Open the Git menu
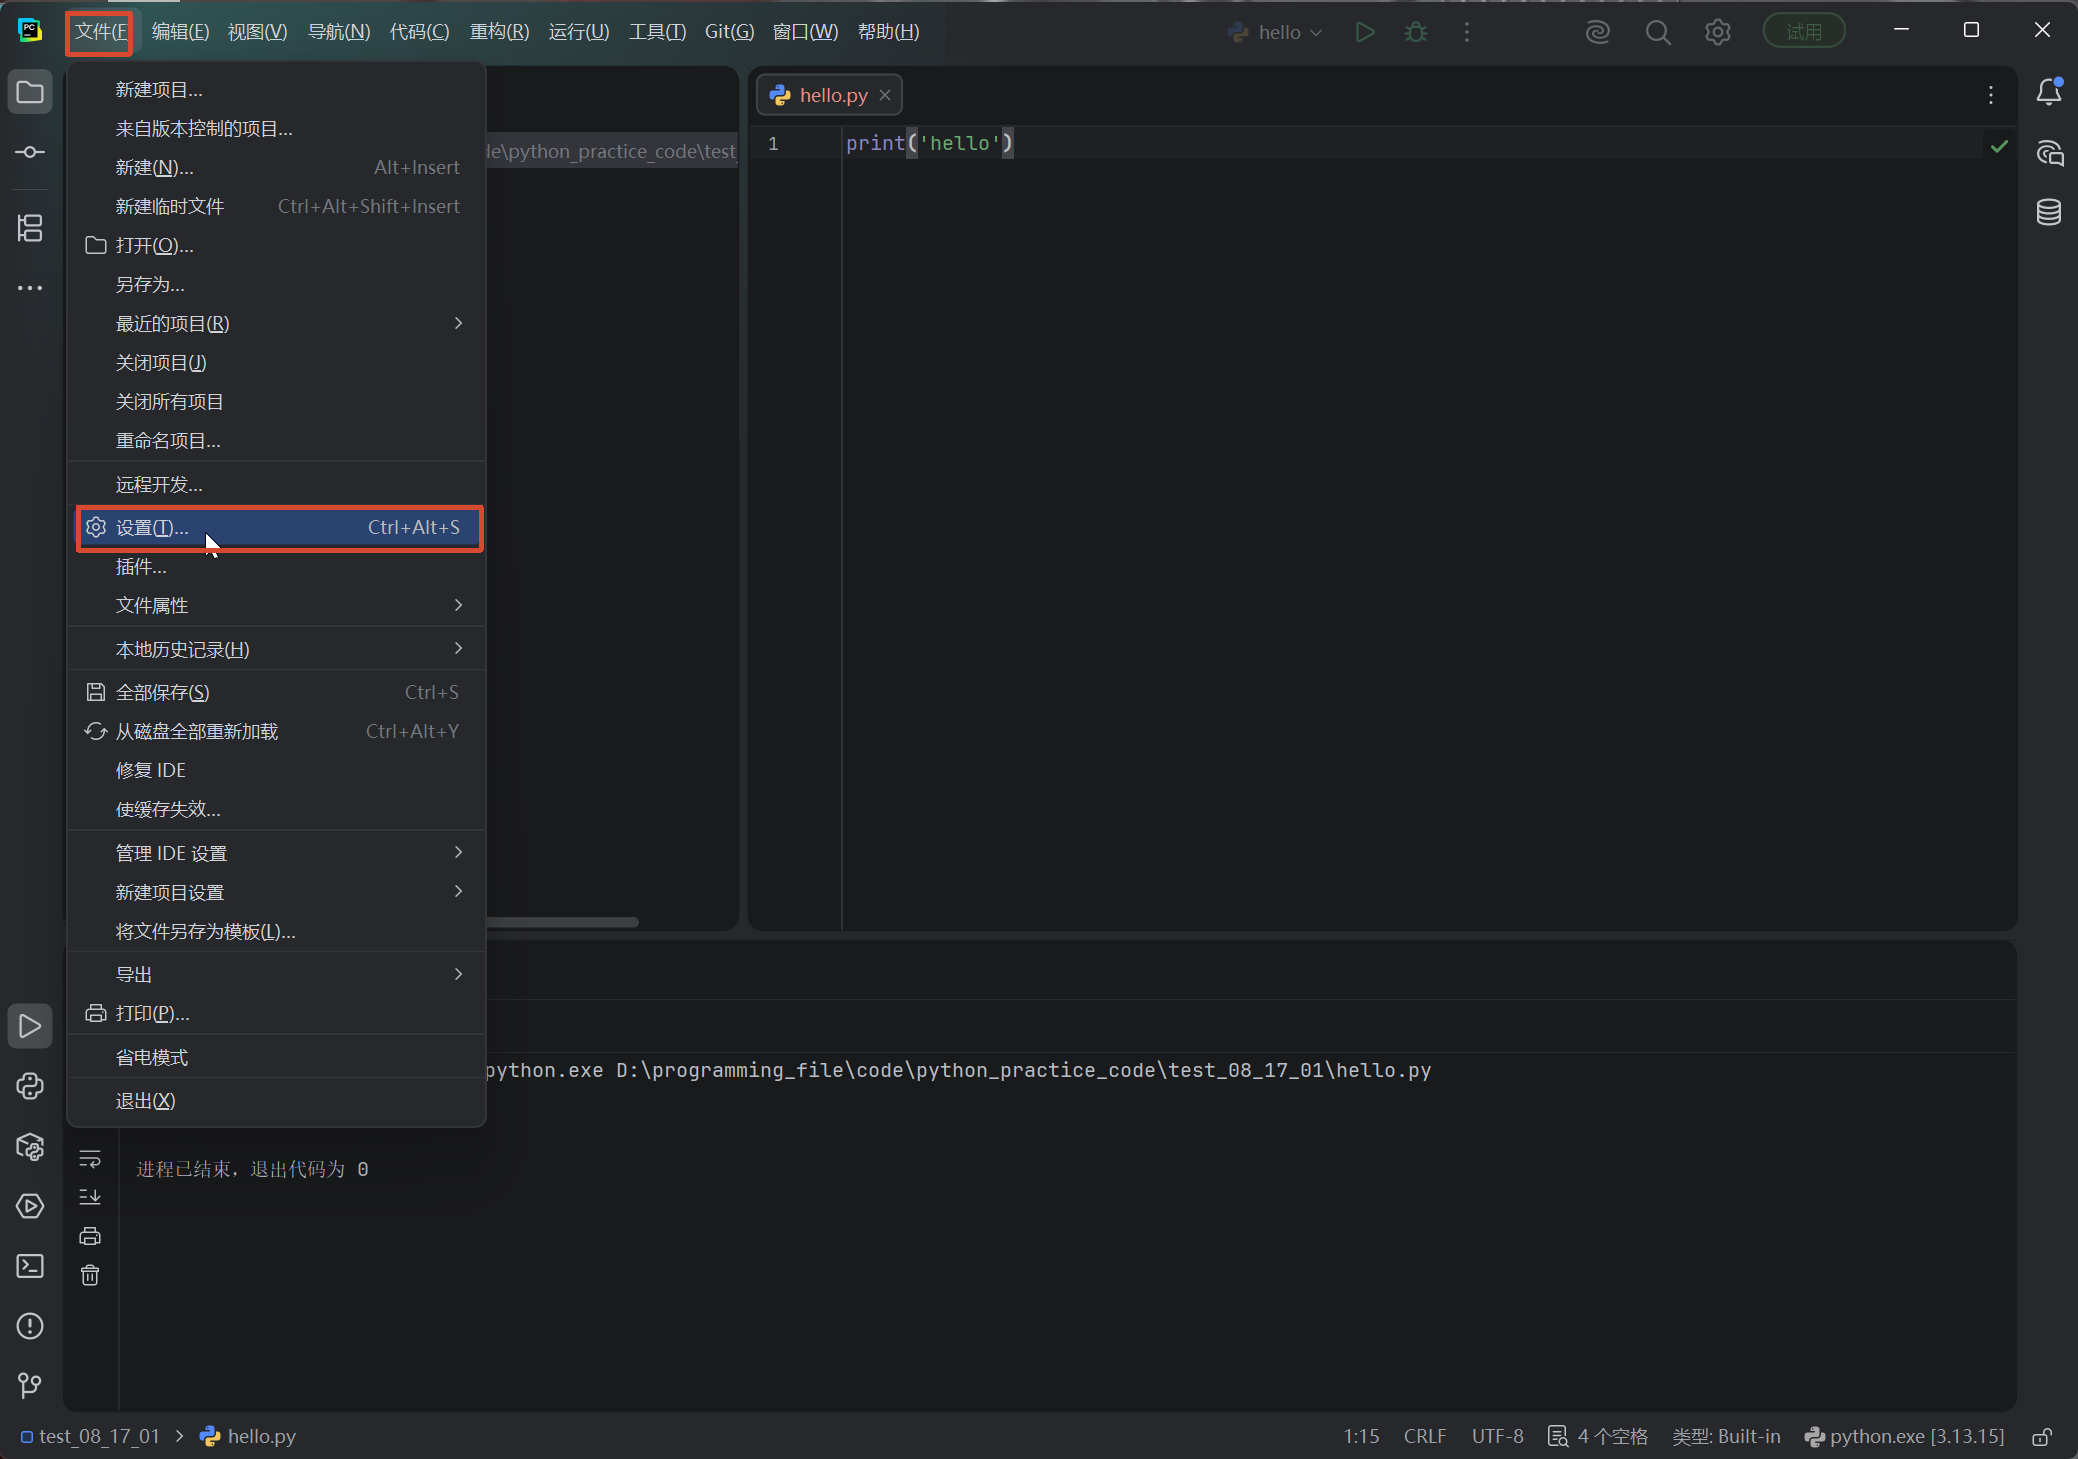 (729, 32)
